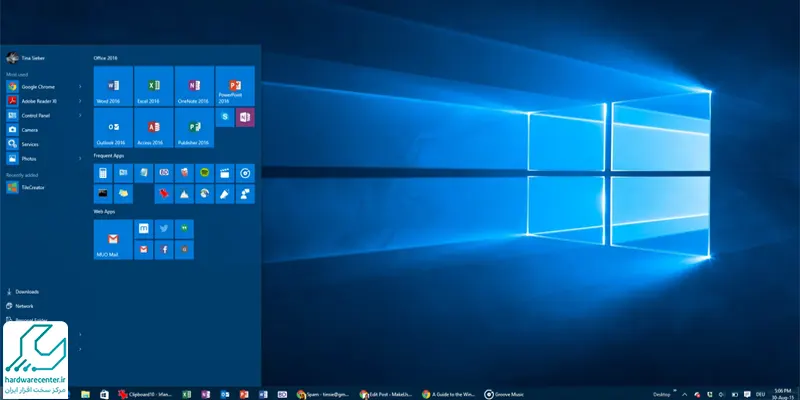
Task: Switch to Excel on the taskbar
Action: pos(187,394)
